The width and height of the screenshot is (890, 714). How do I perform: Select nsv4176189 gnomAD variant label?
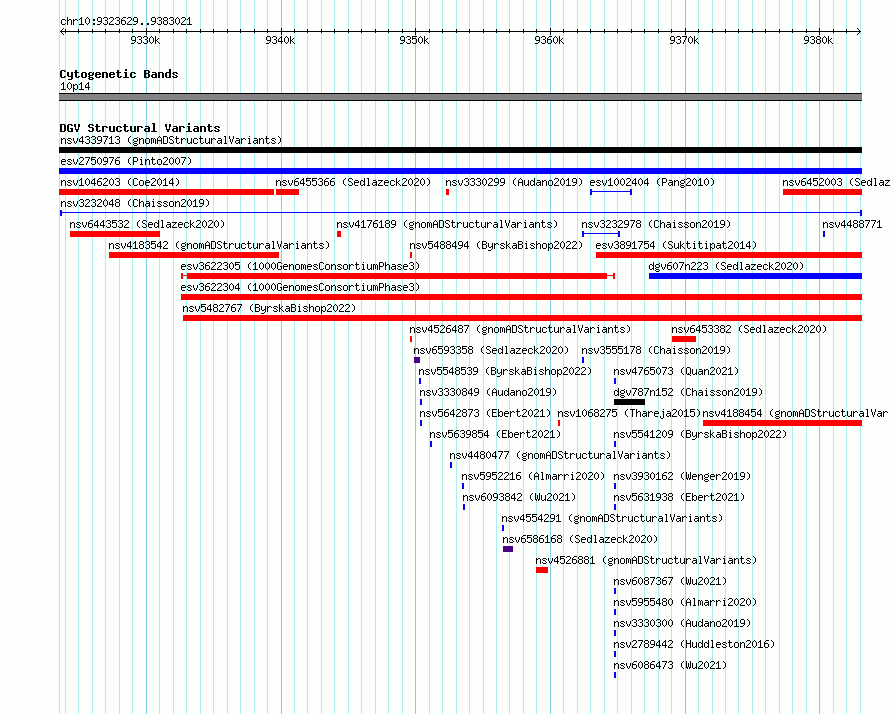447,224
